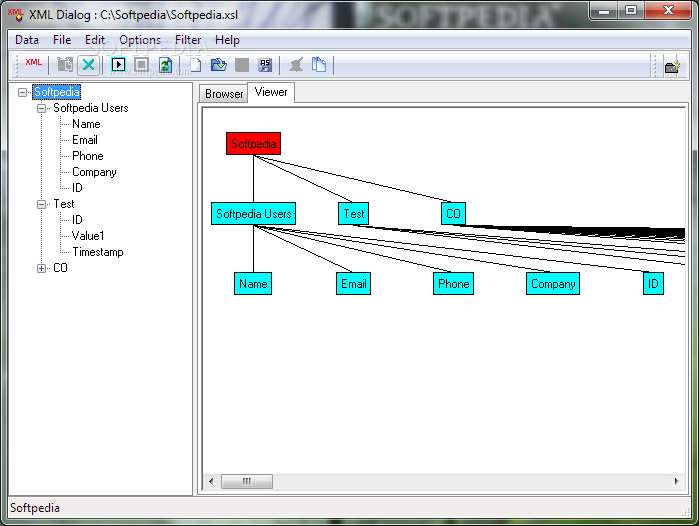Open the Edit menu
Image resolution: width=699 pixels, height=526 pixels.
(95, 40)
